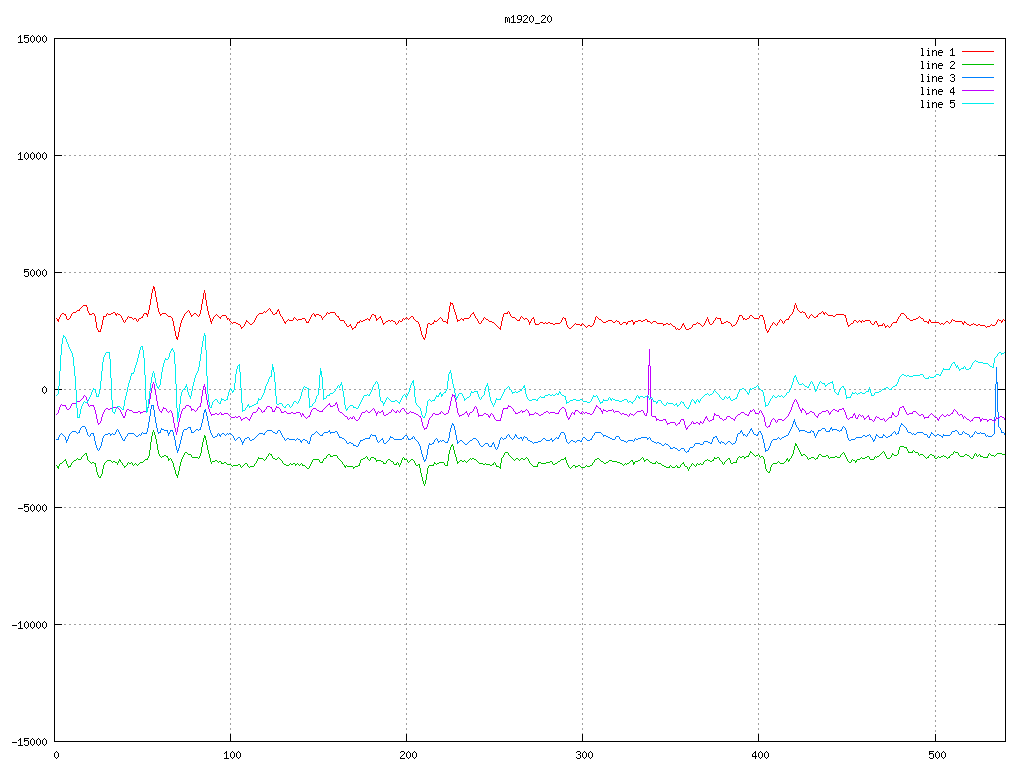Click the 15000 y-axis label
1024x768 pixels.
pos(32,39)
